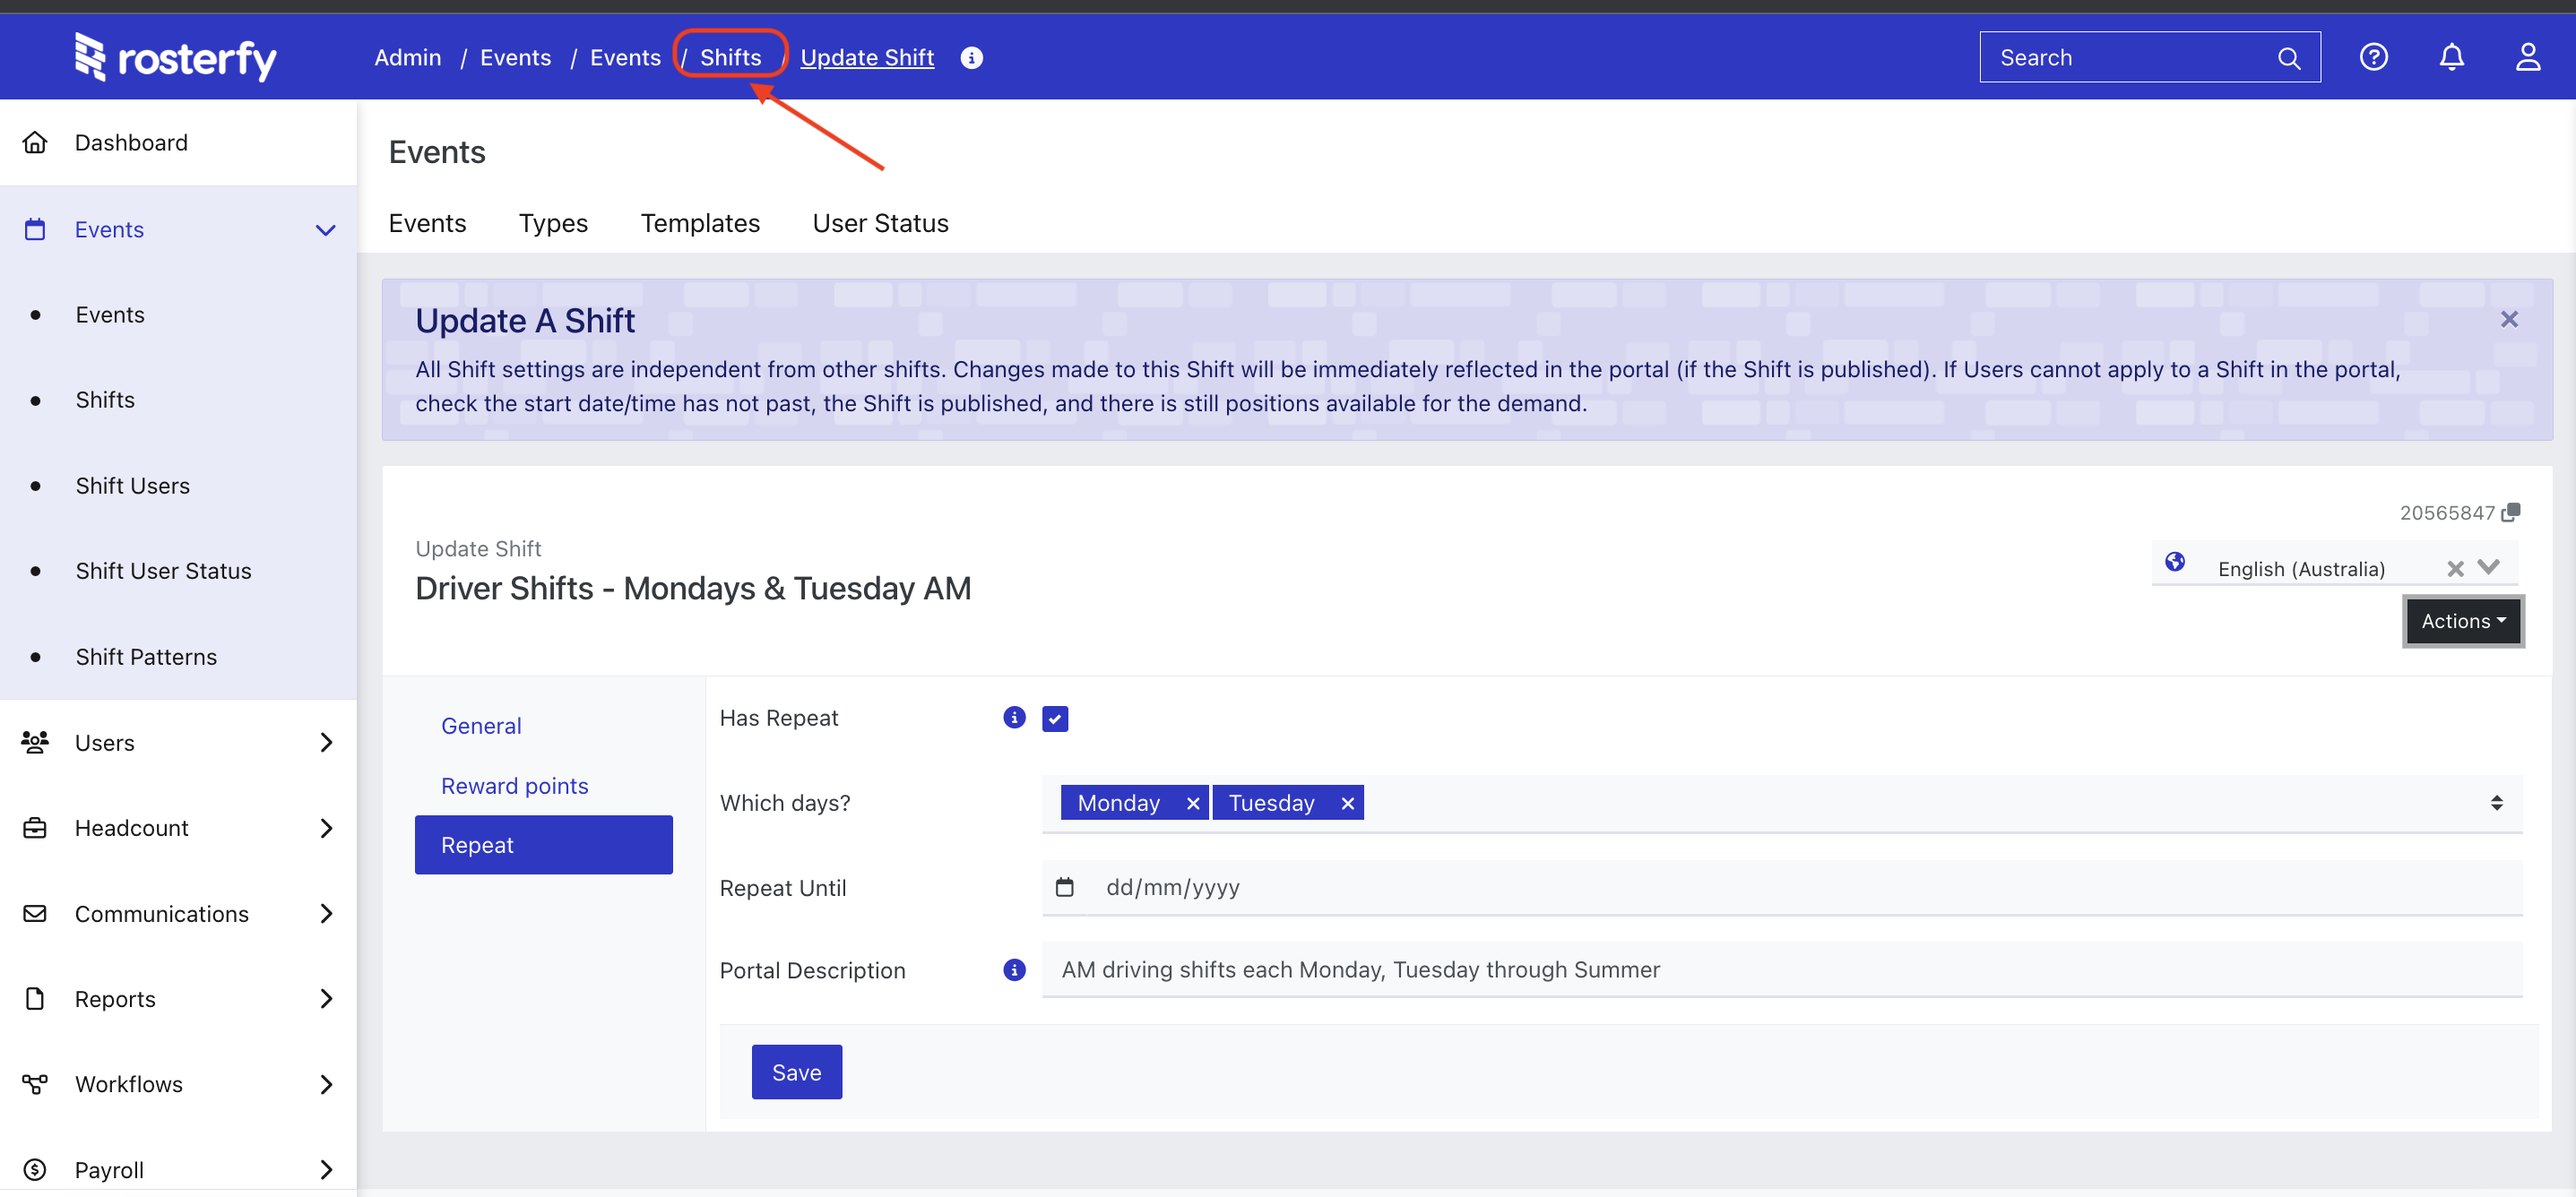The image size is (2576, 1197).
Task: Click the Portal Description info icon
Action: pos(1014,970)
